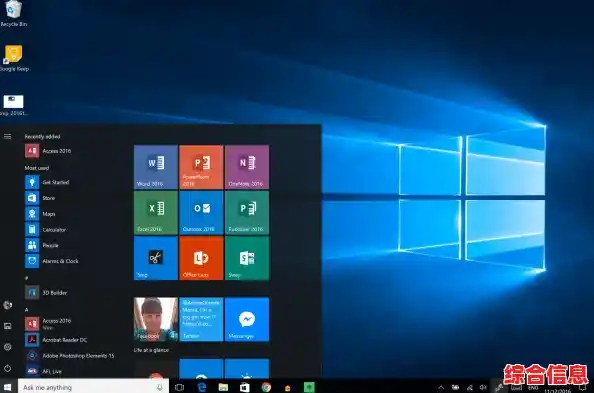The image size is (594, 393).
Task: Open Get Started from Most used
Action: click(x=47, y=182)
